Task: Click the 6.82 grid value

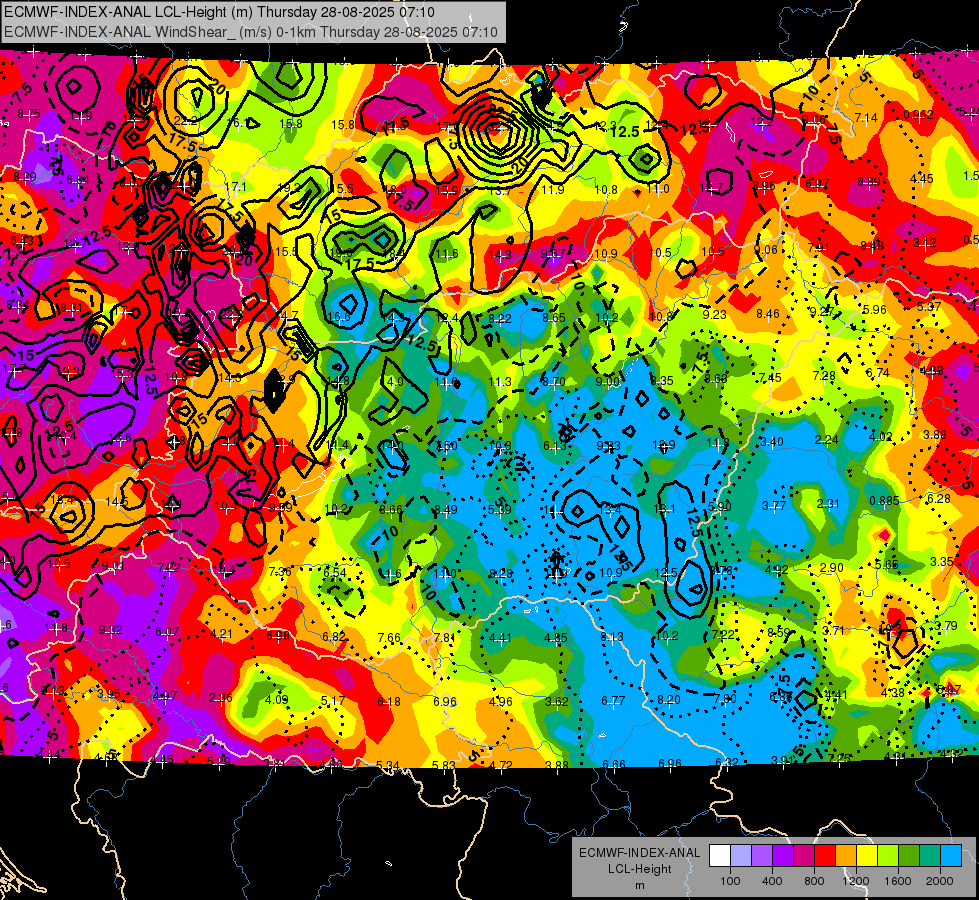Action: pos(334,636)
